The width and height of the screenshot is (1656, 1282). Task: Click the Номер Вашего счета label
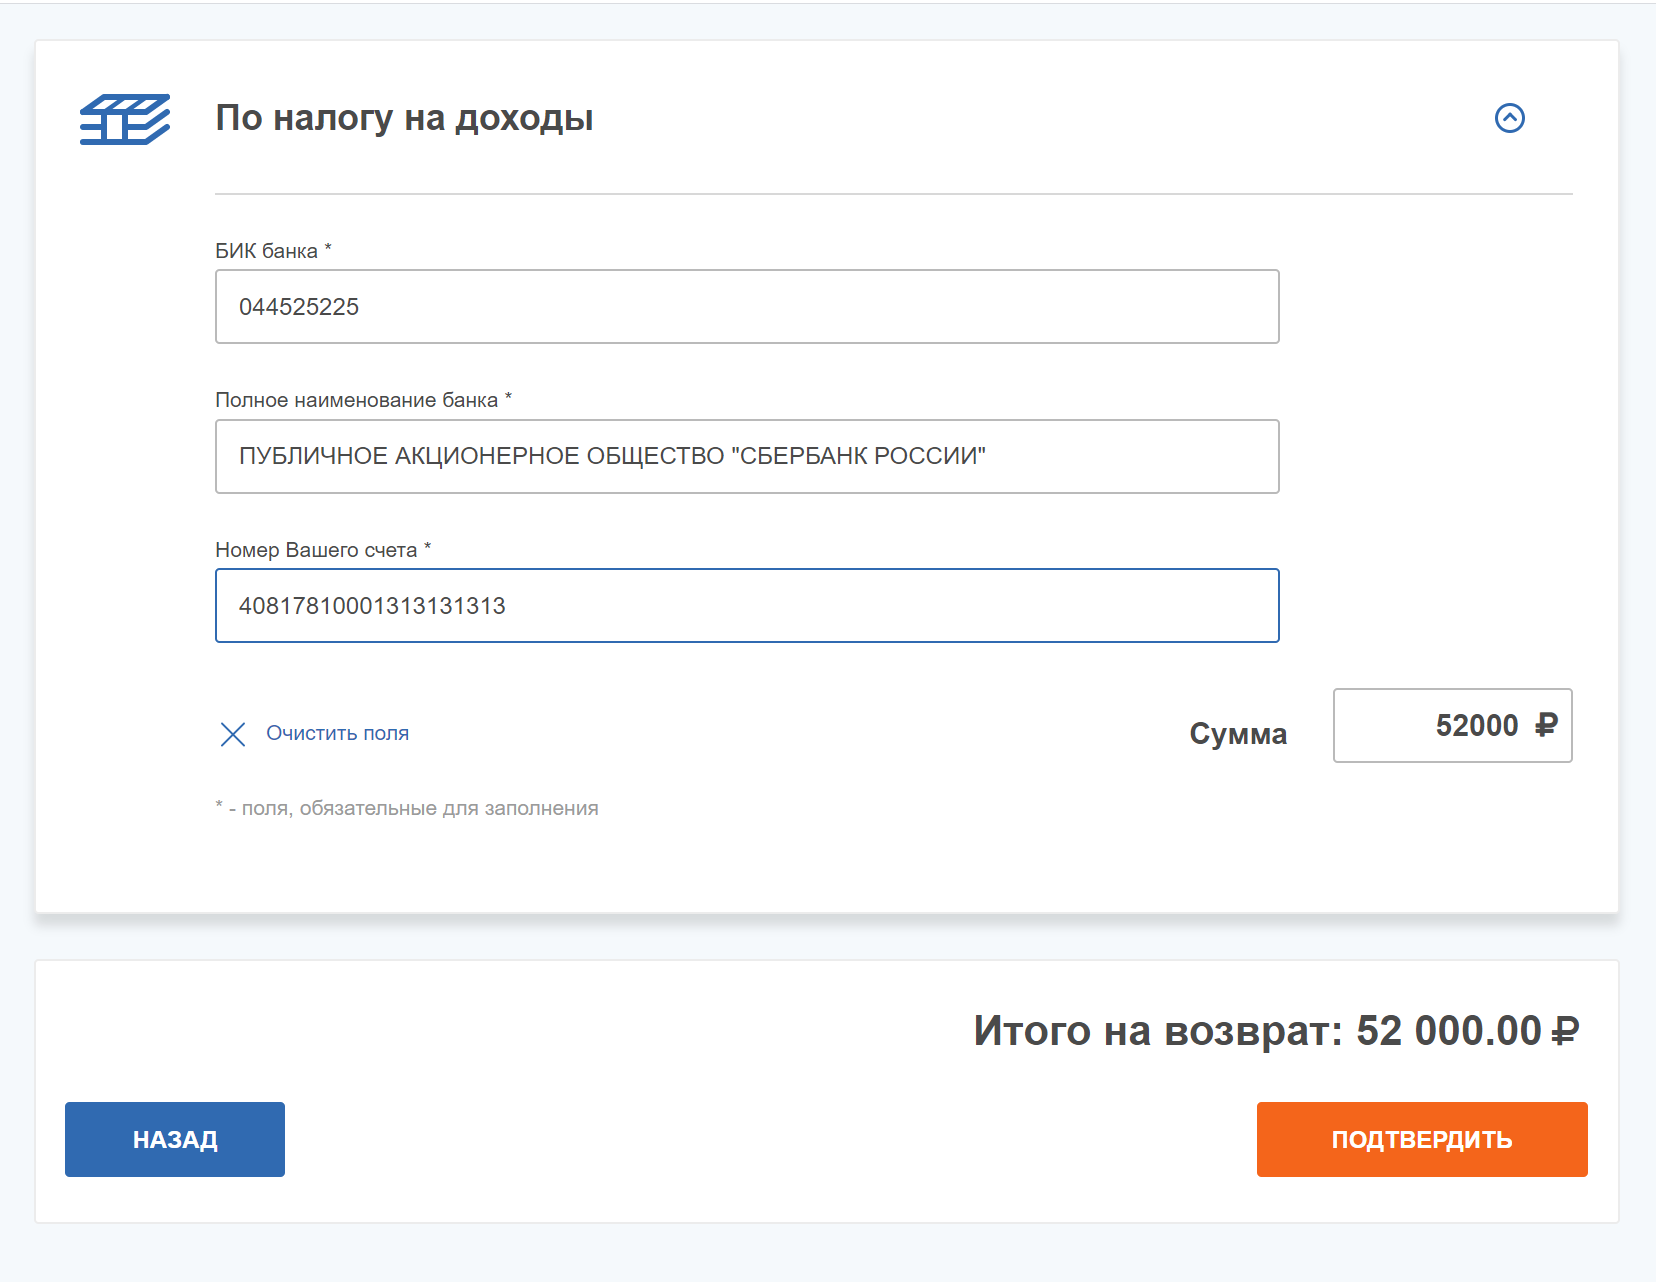[316, 550]
